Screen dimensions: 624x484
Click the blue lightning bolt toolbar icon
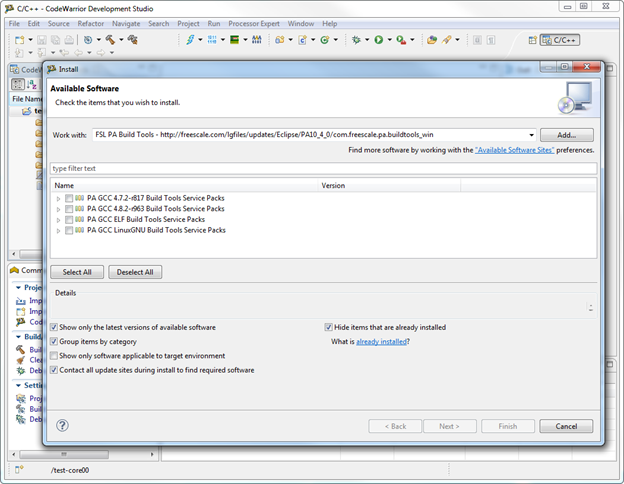click(190, 40)
